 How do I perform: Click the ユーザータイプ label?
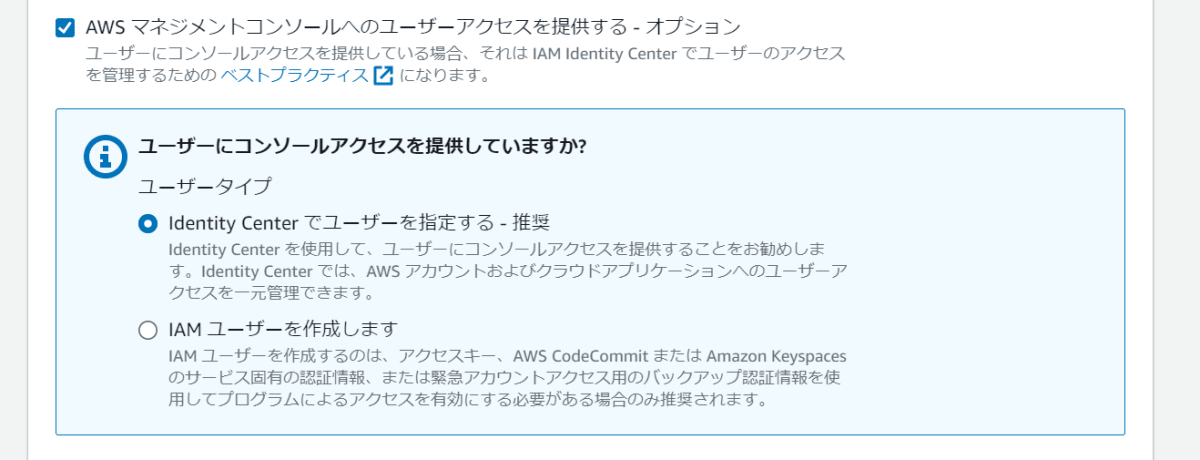point(205,186)
